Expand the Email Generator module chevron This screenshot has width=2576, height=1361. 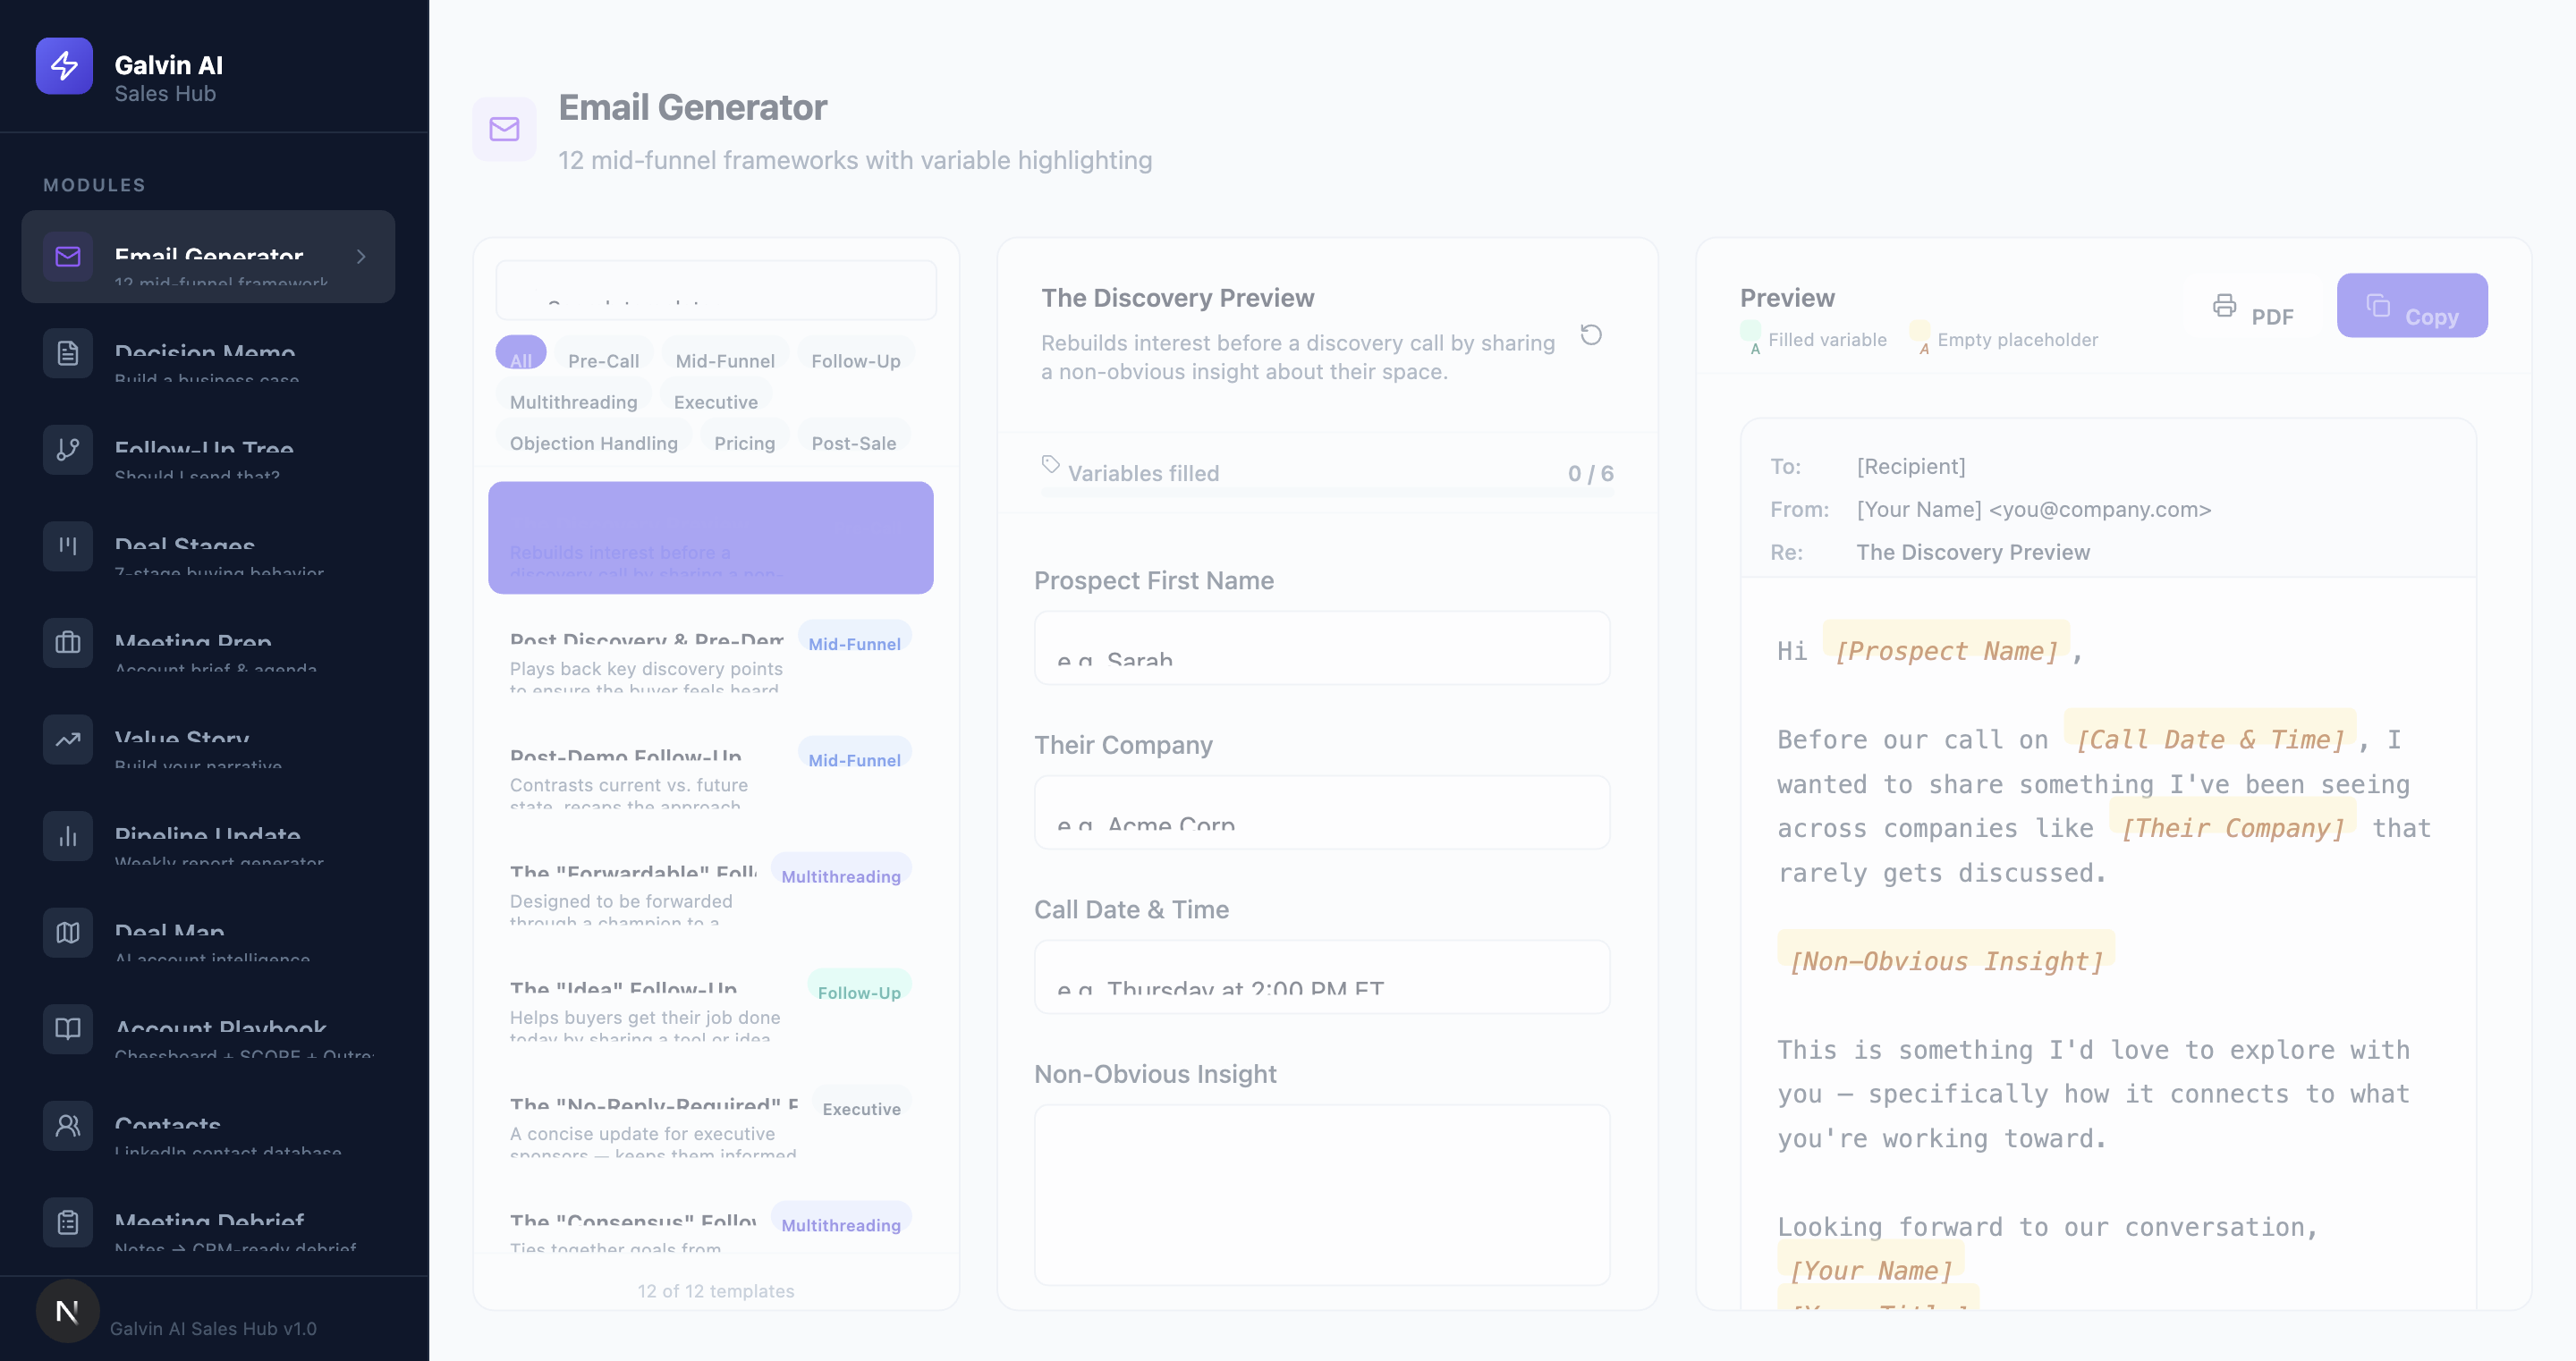pyautogui.click(x=361, y=257)
